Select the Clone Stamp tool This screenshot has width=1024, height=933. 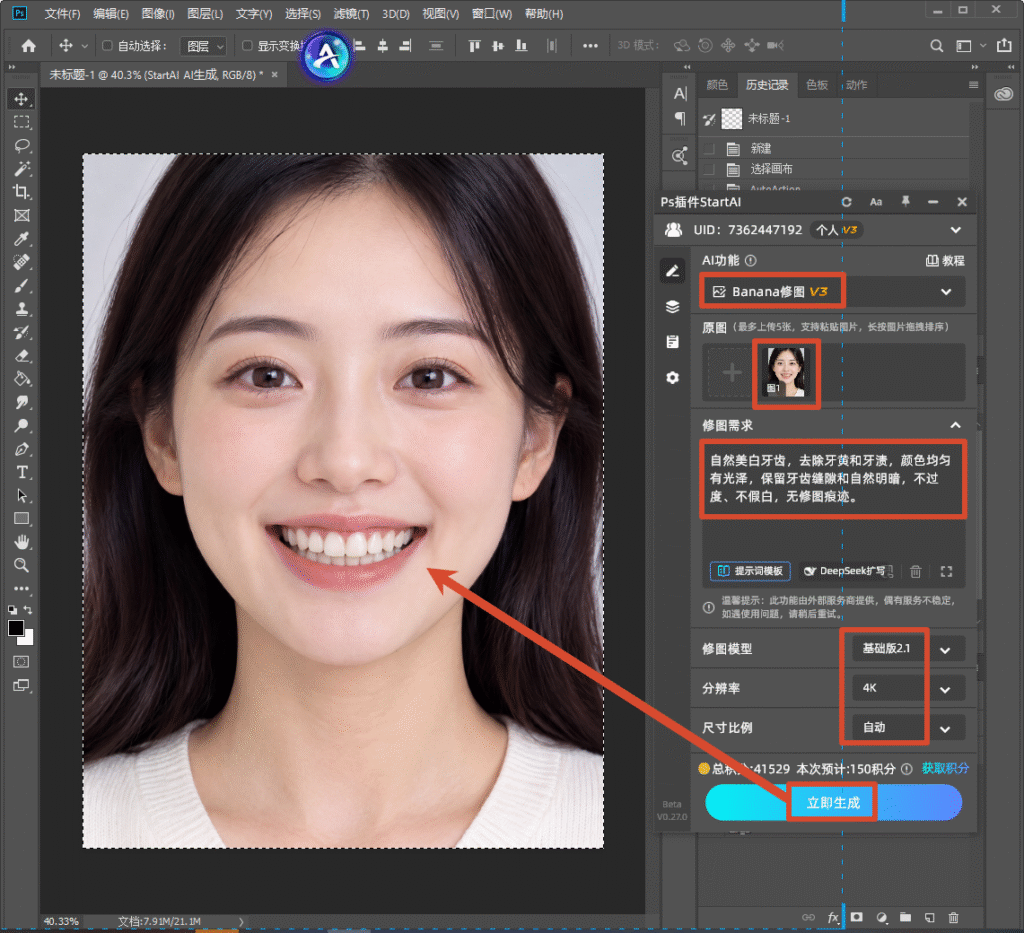[x=22, y=309]
